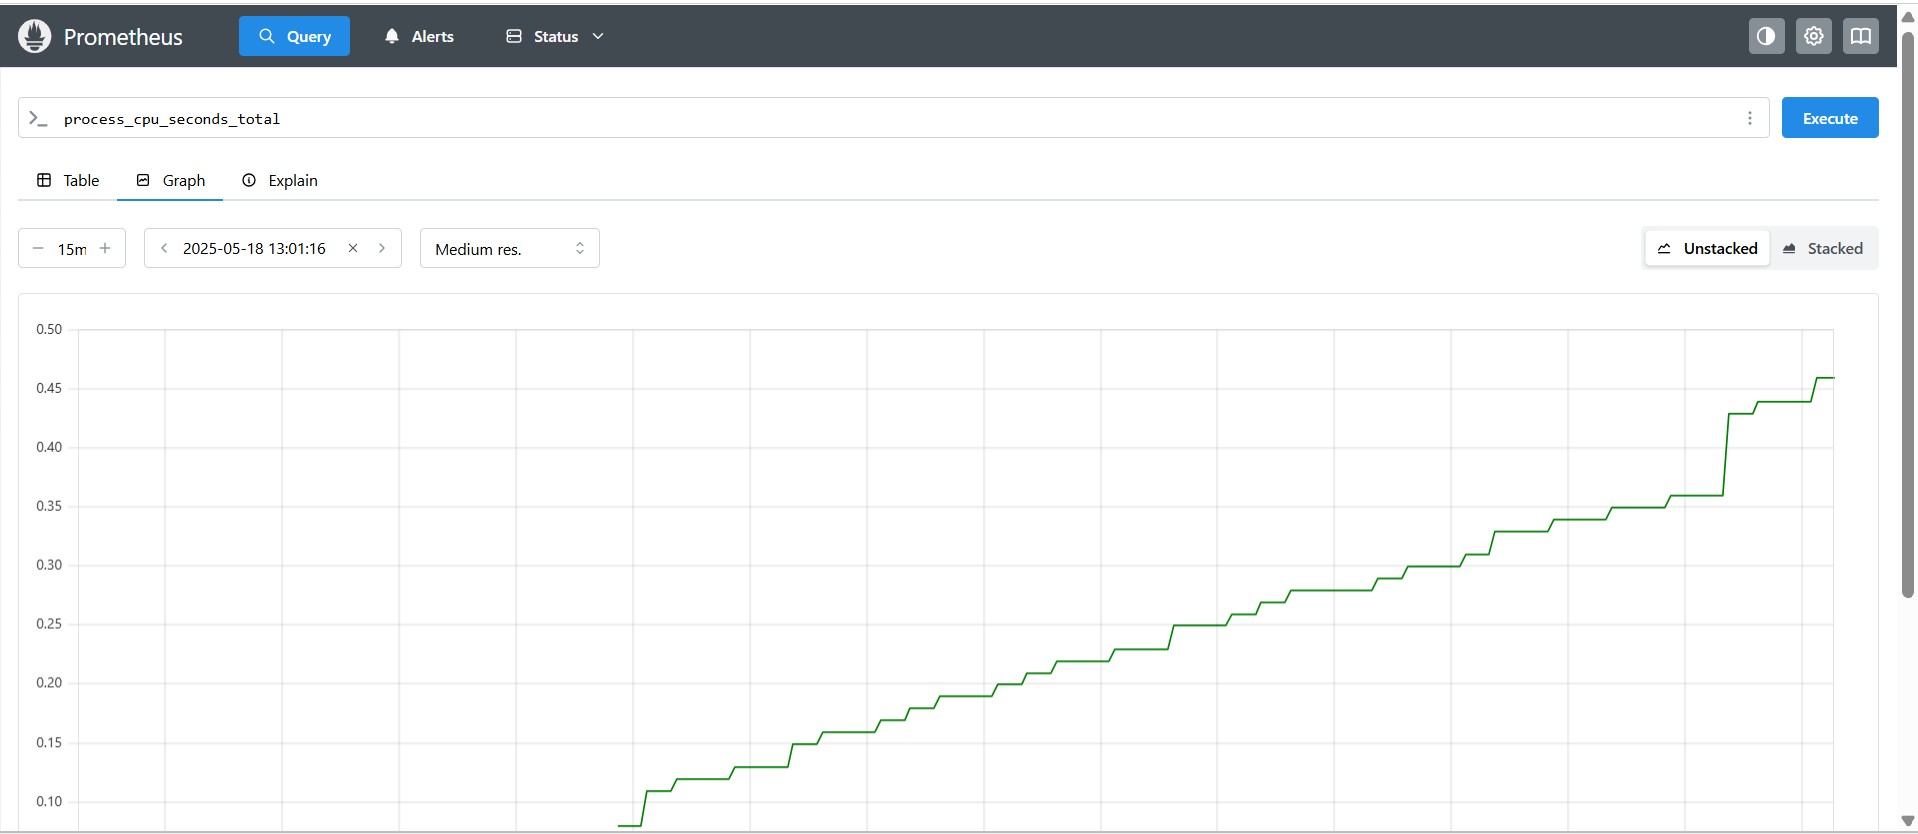The image size is (1918, 834).
Task: Increase range with plus icon
Action: tap(105, 248)
